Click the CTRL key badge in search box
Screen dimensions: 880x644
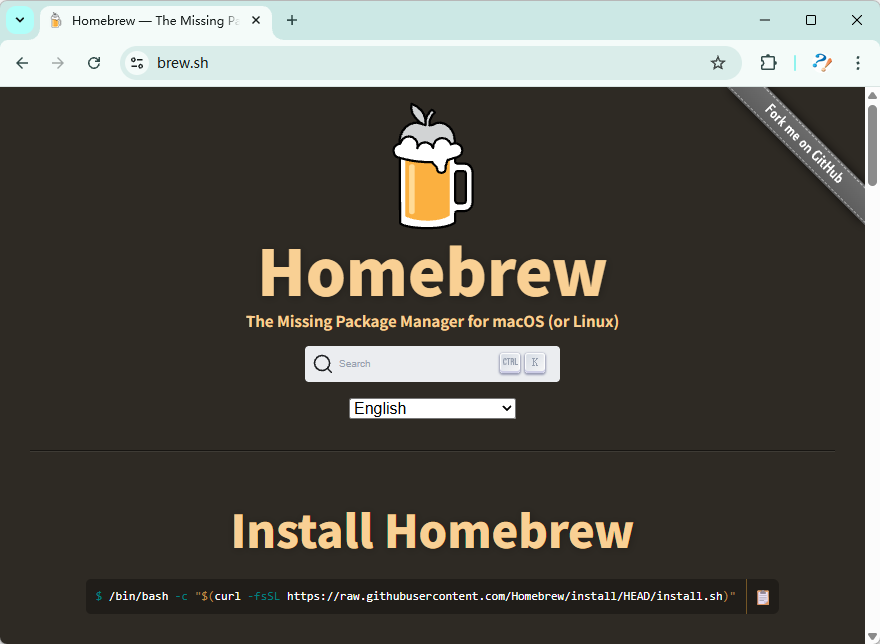coord(510,363)
